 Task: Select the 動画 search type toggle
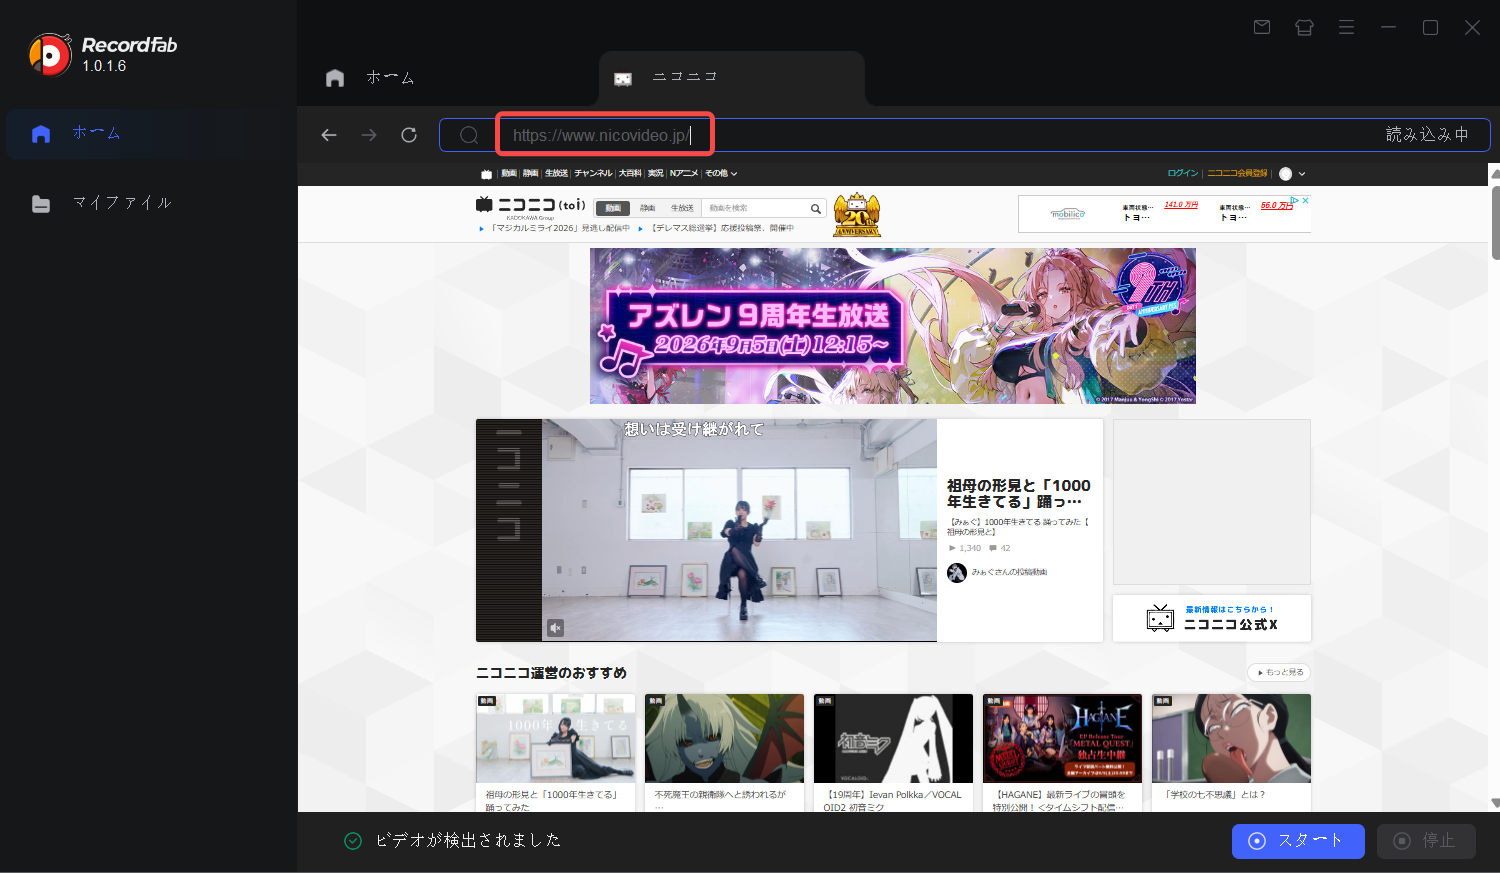click(613, 208)
